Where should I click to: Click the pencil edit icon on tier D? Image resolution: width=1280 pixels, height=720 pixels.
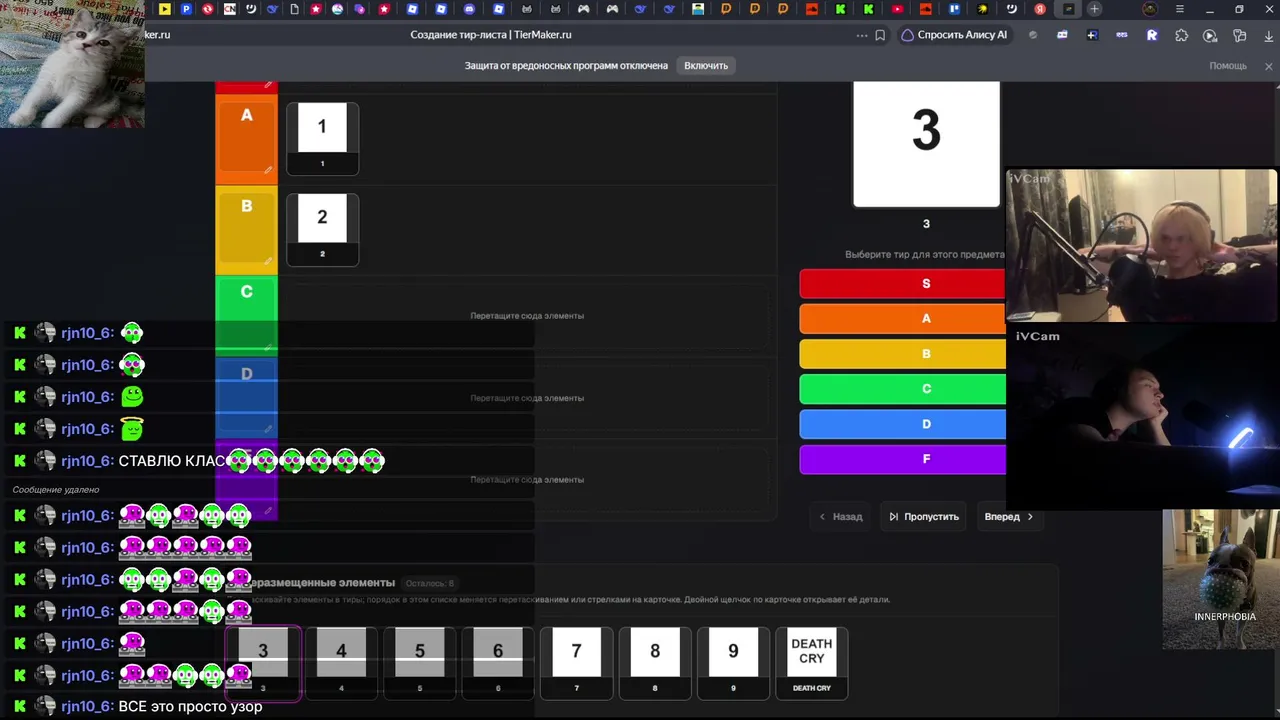pos(268,429)
